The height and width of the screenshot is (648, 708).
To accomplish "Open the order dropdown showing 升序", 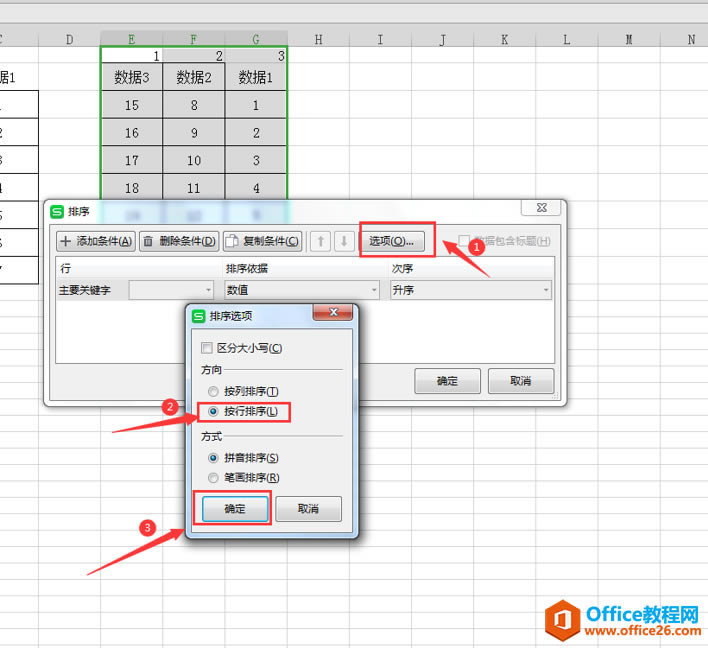I will 470,290.
